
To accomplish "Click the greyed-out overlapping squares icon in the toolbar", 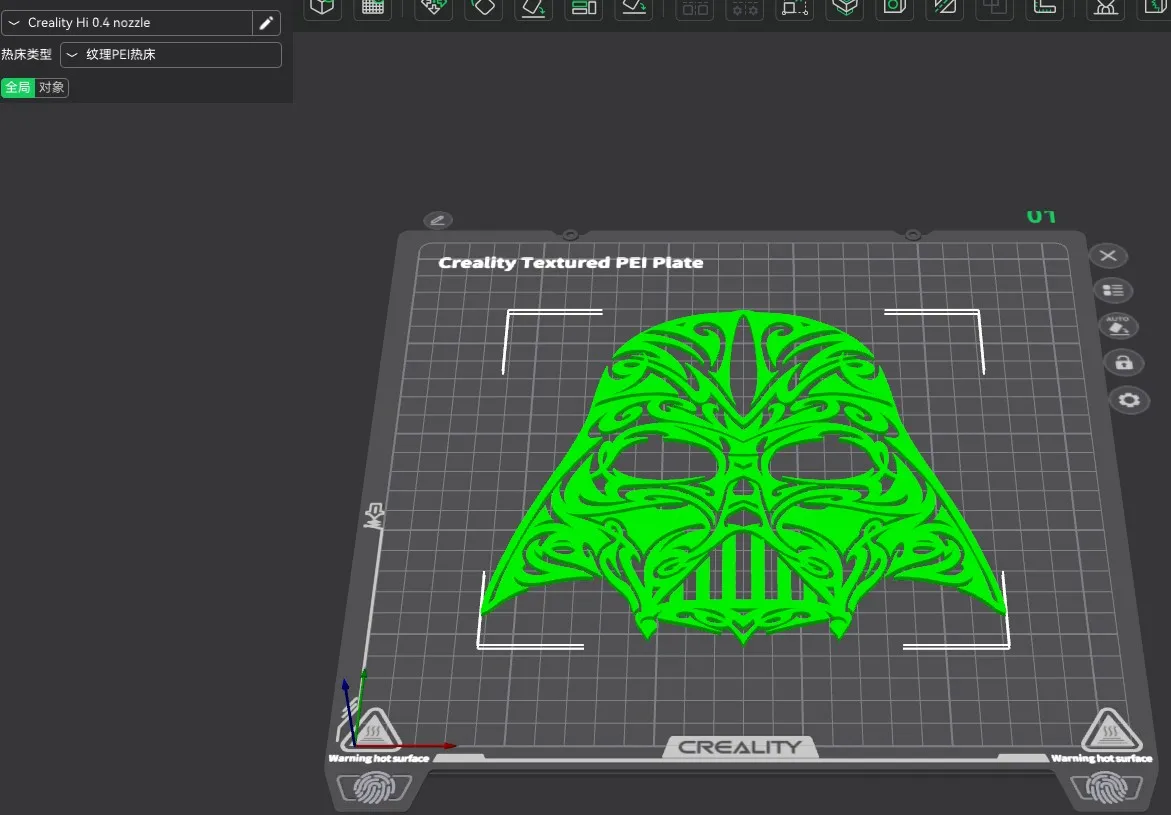I will click(x=995, y=8).
